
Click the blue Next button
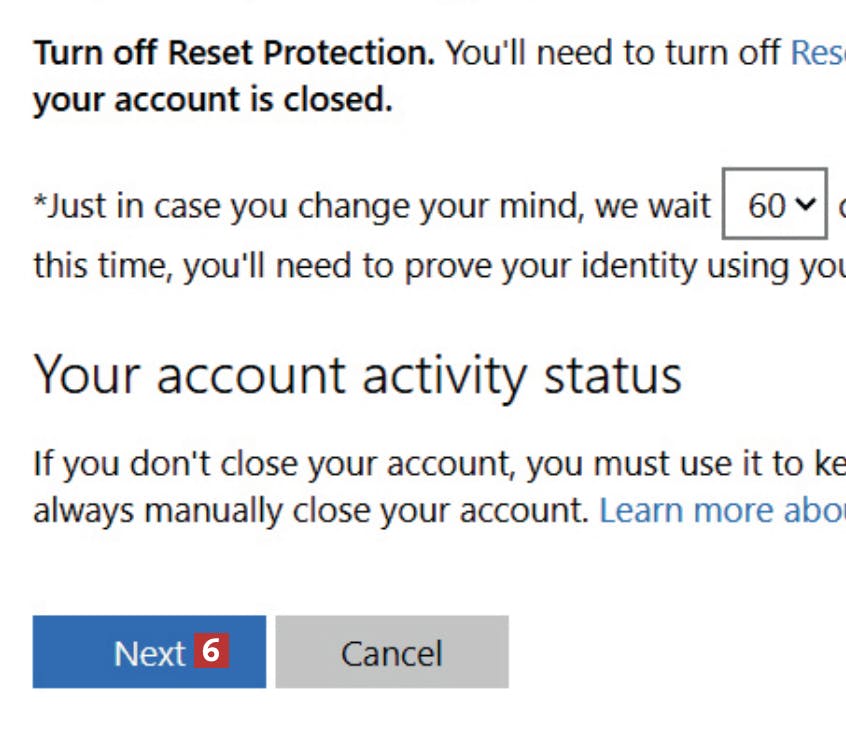tap(149, 652)
